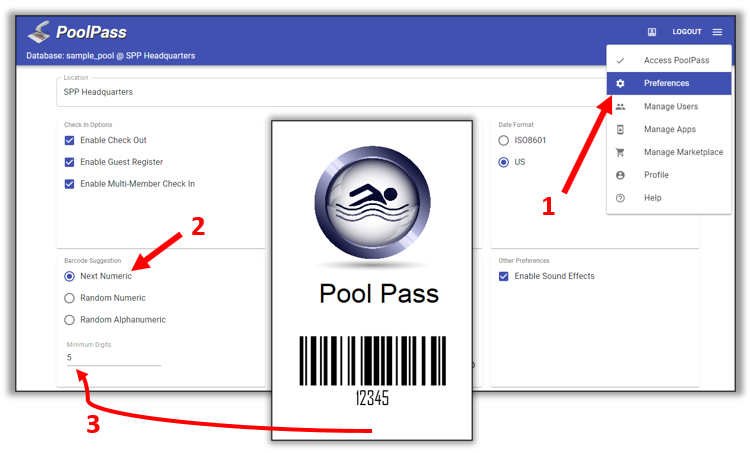Click the Date Format section label
The height and width of the screenshot is (453, 750).
[x=516, y=125]
